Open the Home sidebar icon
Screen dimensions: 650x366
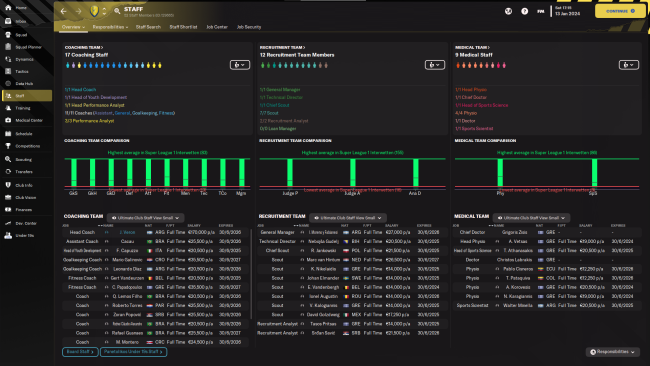[x=8, y=7]
